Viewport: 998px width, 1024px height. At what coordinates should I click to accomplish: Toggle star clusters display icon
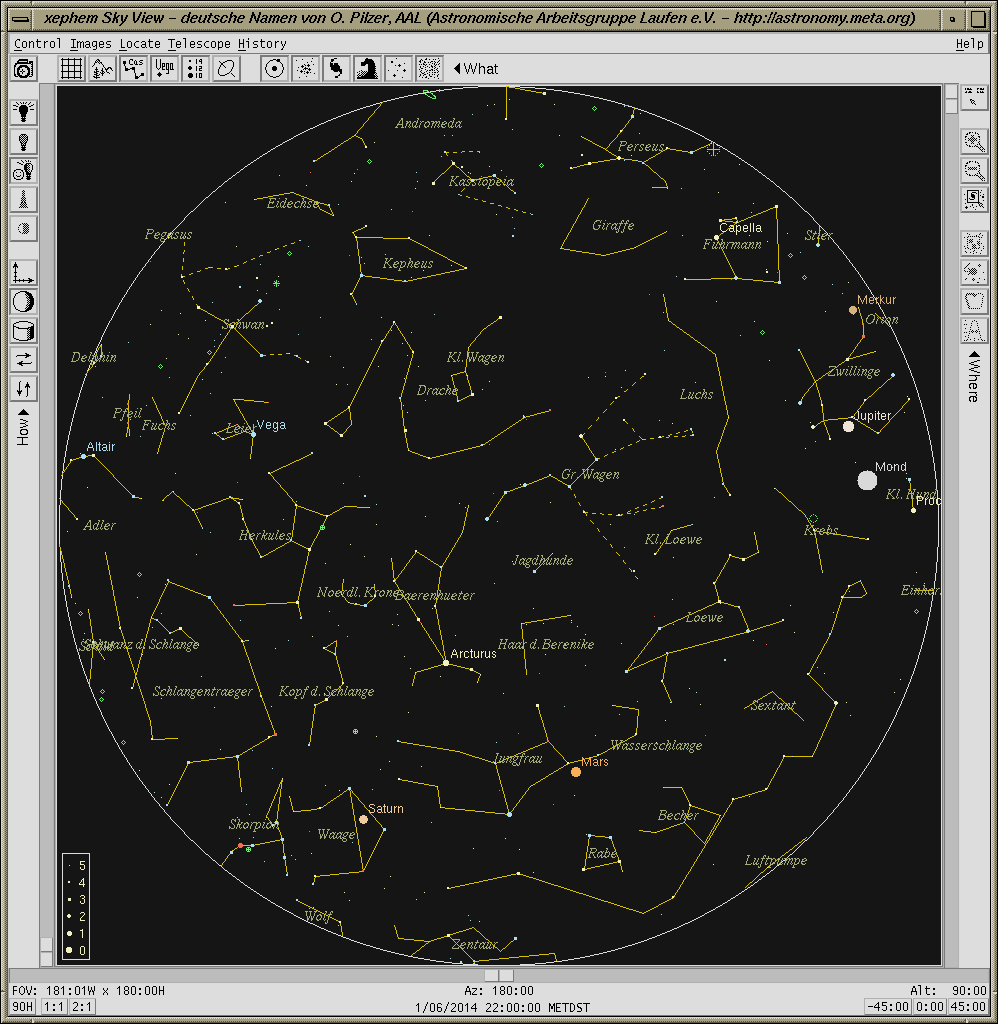305,69
